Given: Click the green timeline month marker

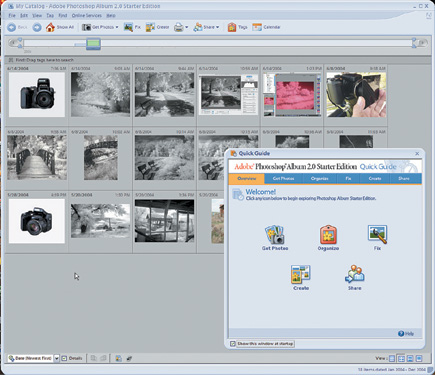Looking at the screenshot, I should tap(93, 44).
